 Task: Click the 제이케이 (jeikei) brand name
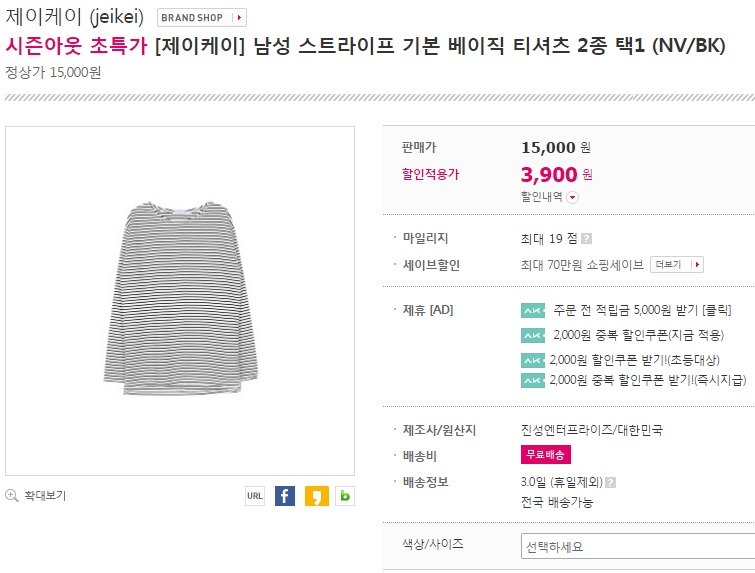click(75, 18)
